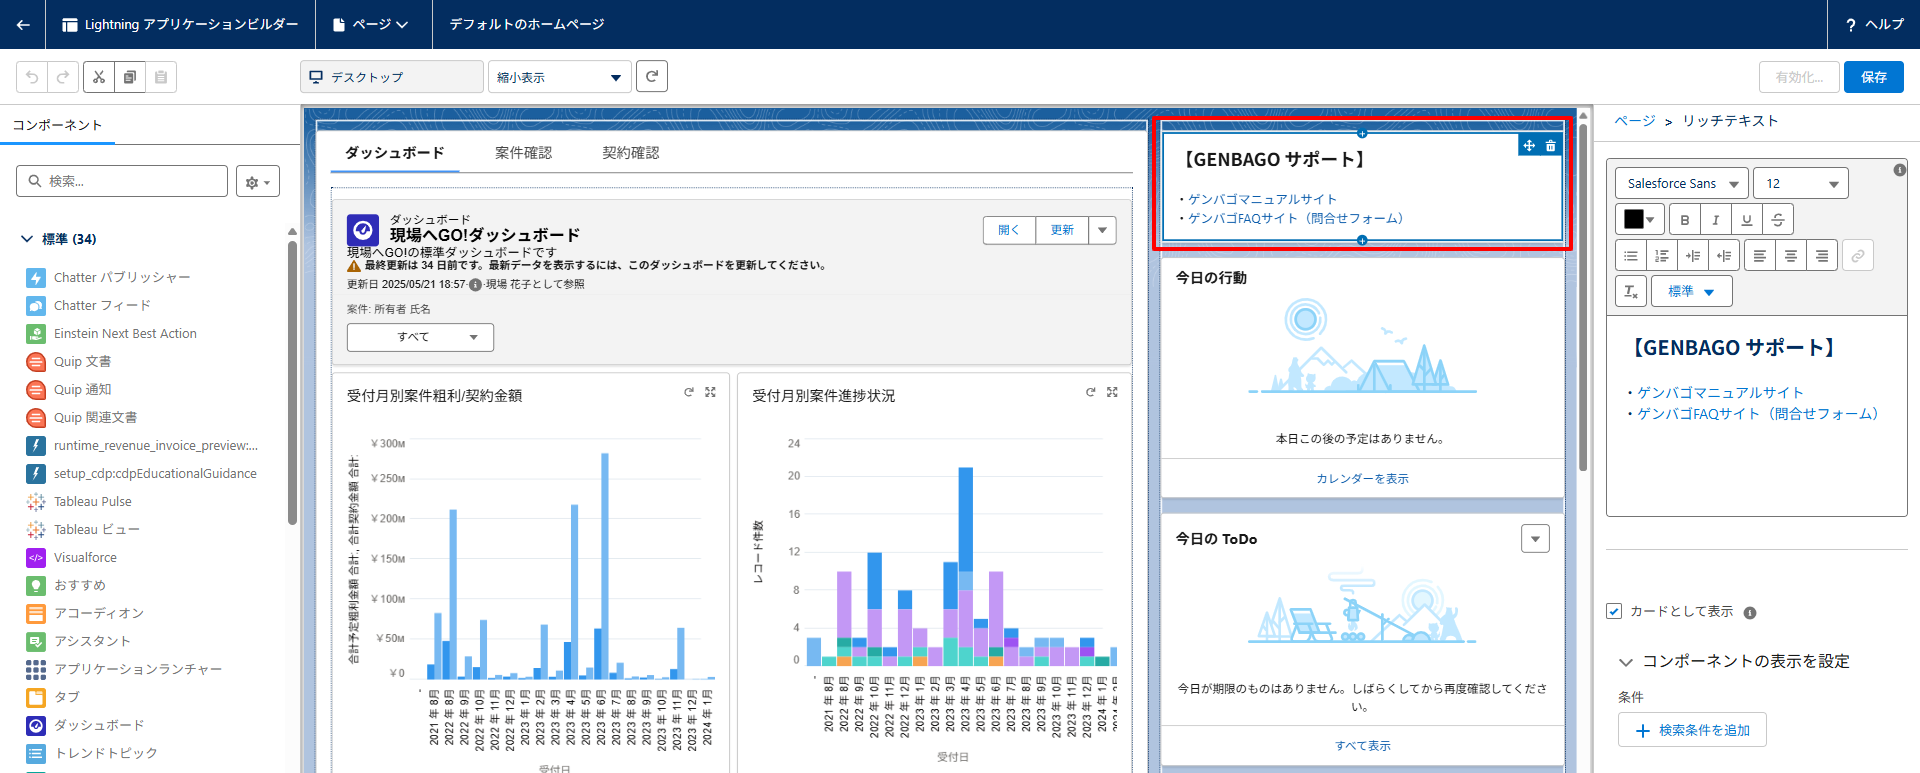Open the 縮小表示 zoom dropdown
1920x773 pixels.
point(559,77)
